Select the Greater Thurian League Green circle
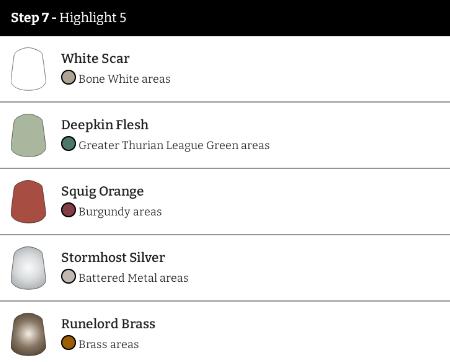This screenshot has height=362, width=450. tap(68, 144)
